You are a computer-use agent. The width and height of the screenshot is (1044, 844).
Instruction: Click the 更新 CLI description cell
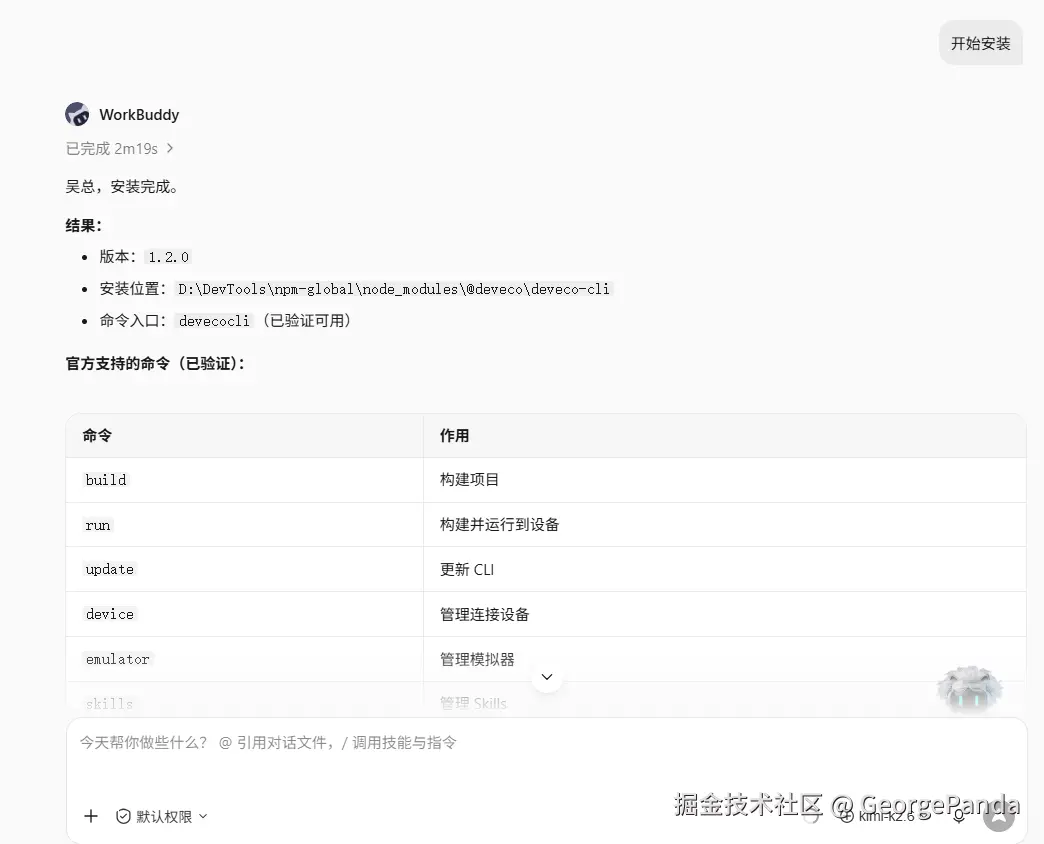tap(724, 569)
